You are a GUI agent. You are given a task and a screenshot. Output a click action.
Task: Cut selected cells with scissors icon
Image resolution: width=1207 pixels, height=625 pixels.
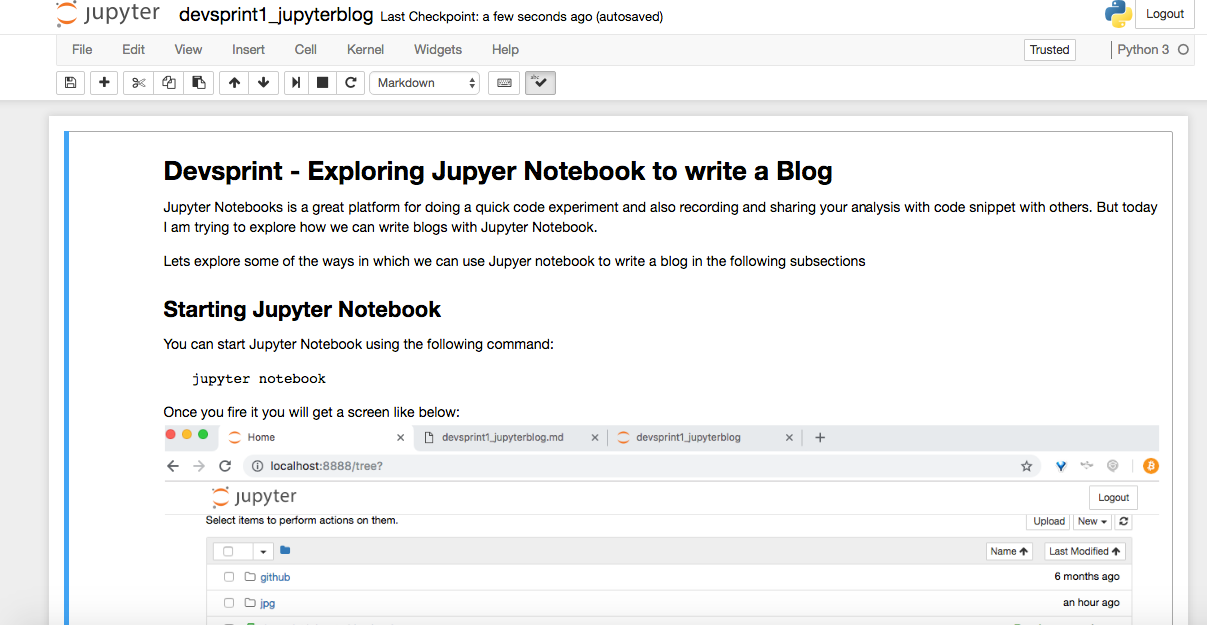[138, 83]
